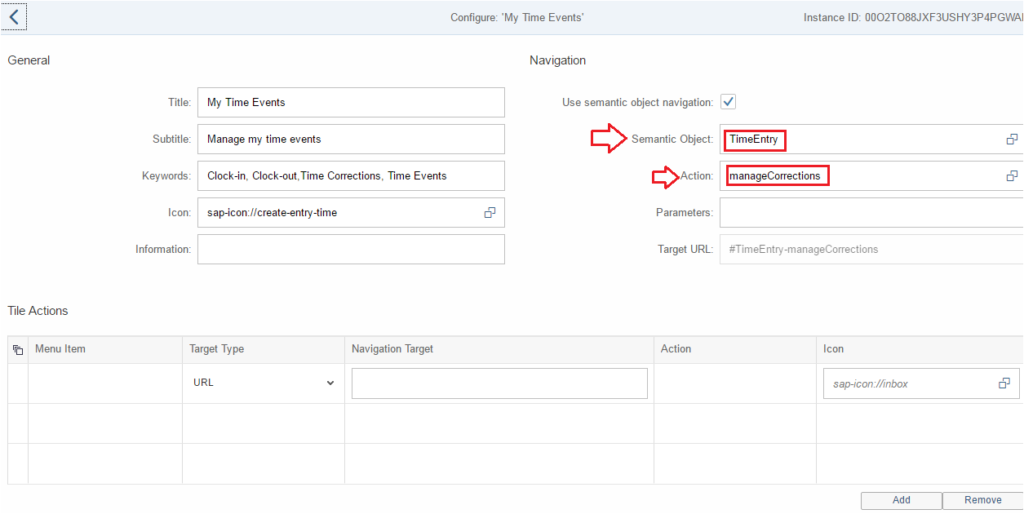1024x514 pixels.
Task: Click the empty Information input field
Action: 351,249
